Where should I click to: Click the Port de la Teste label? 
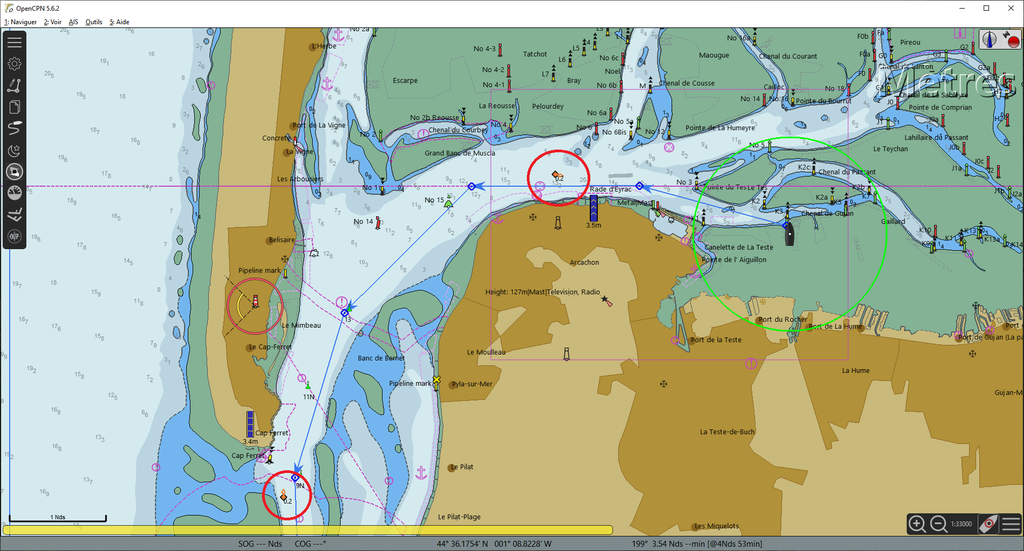(x=716, y=339)
